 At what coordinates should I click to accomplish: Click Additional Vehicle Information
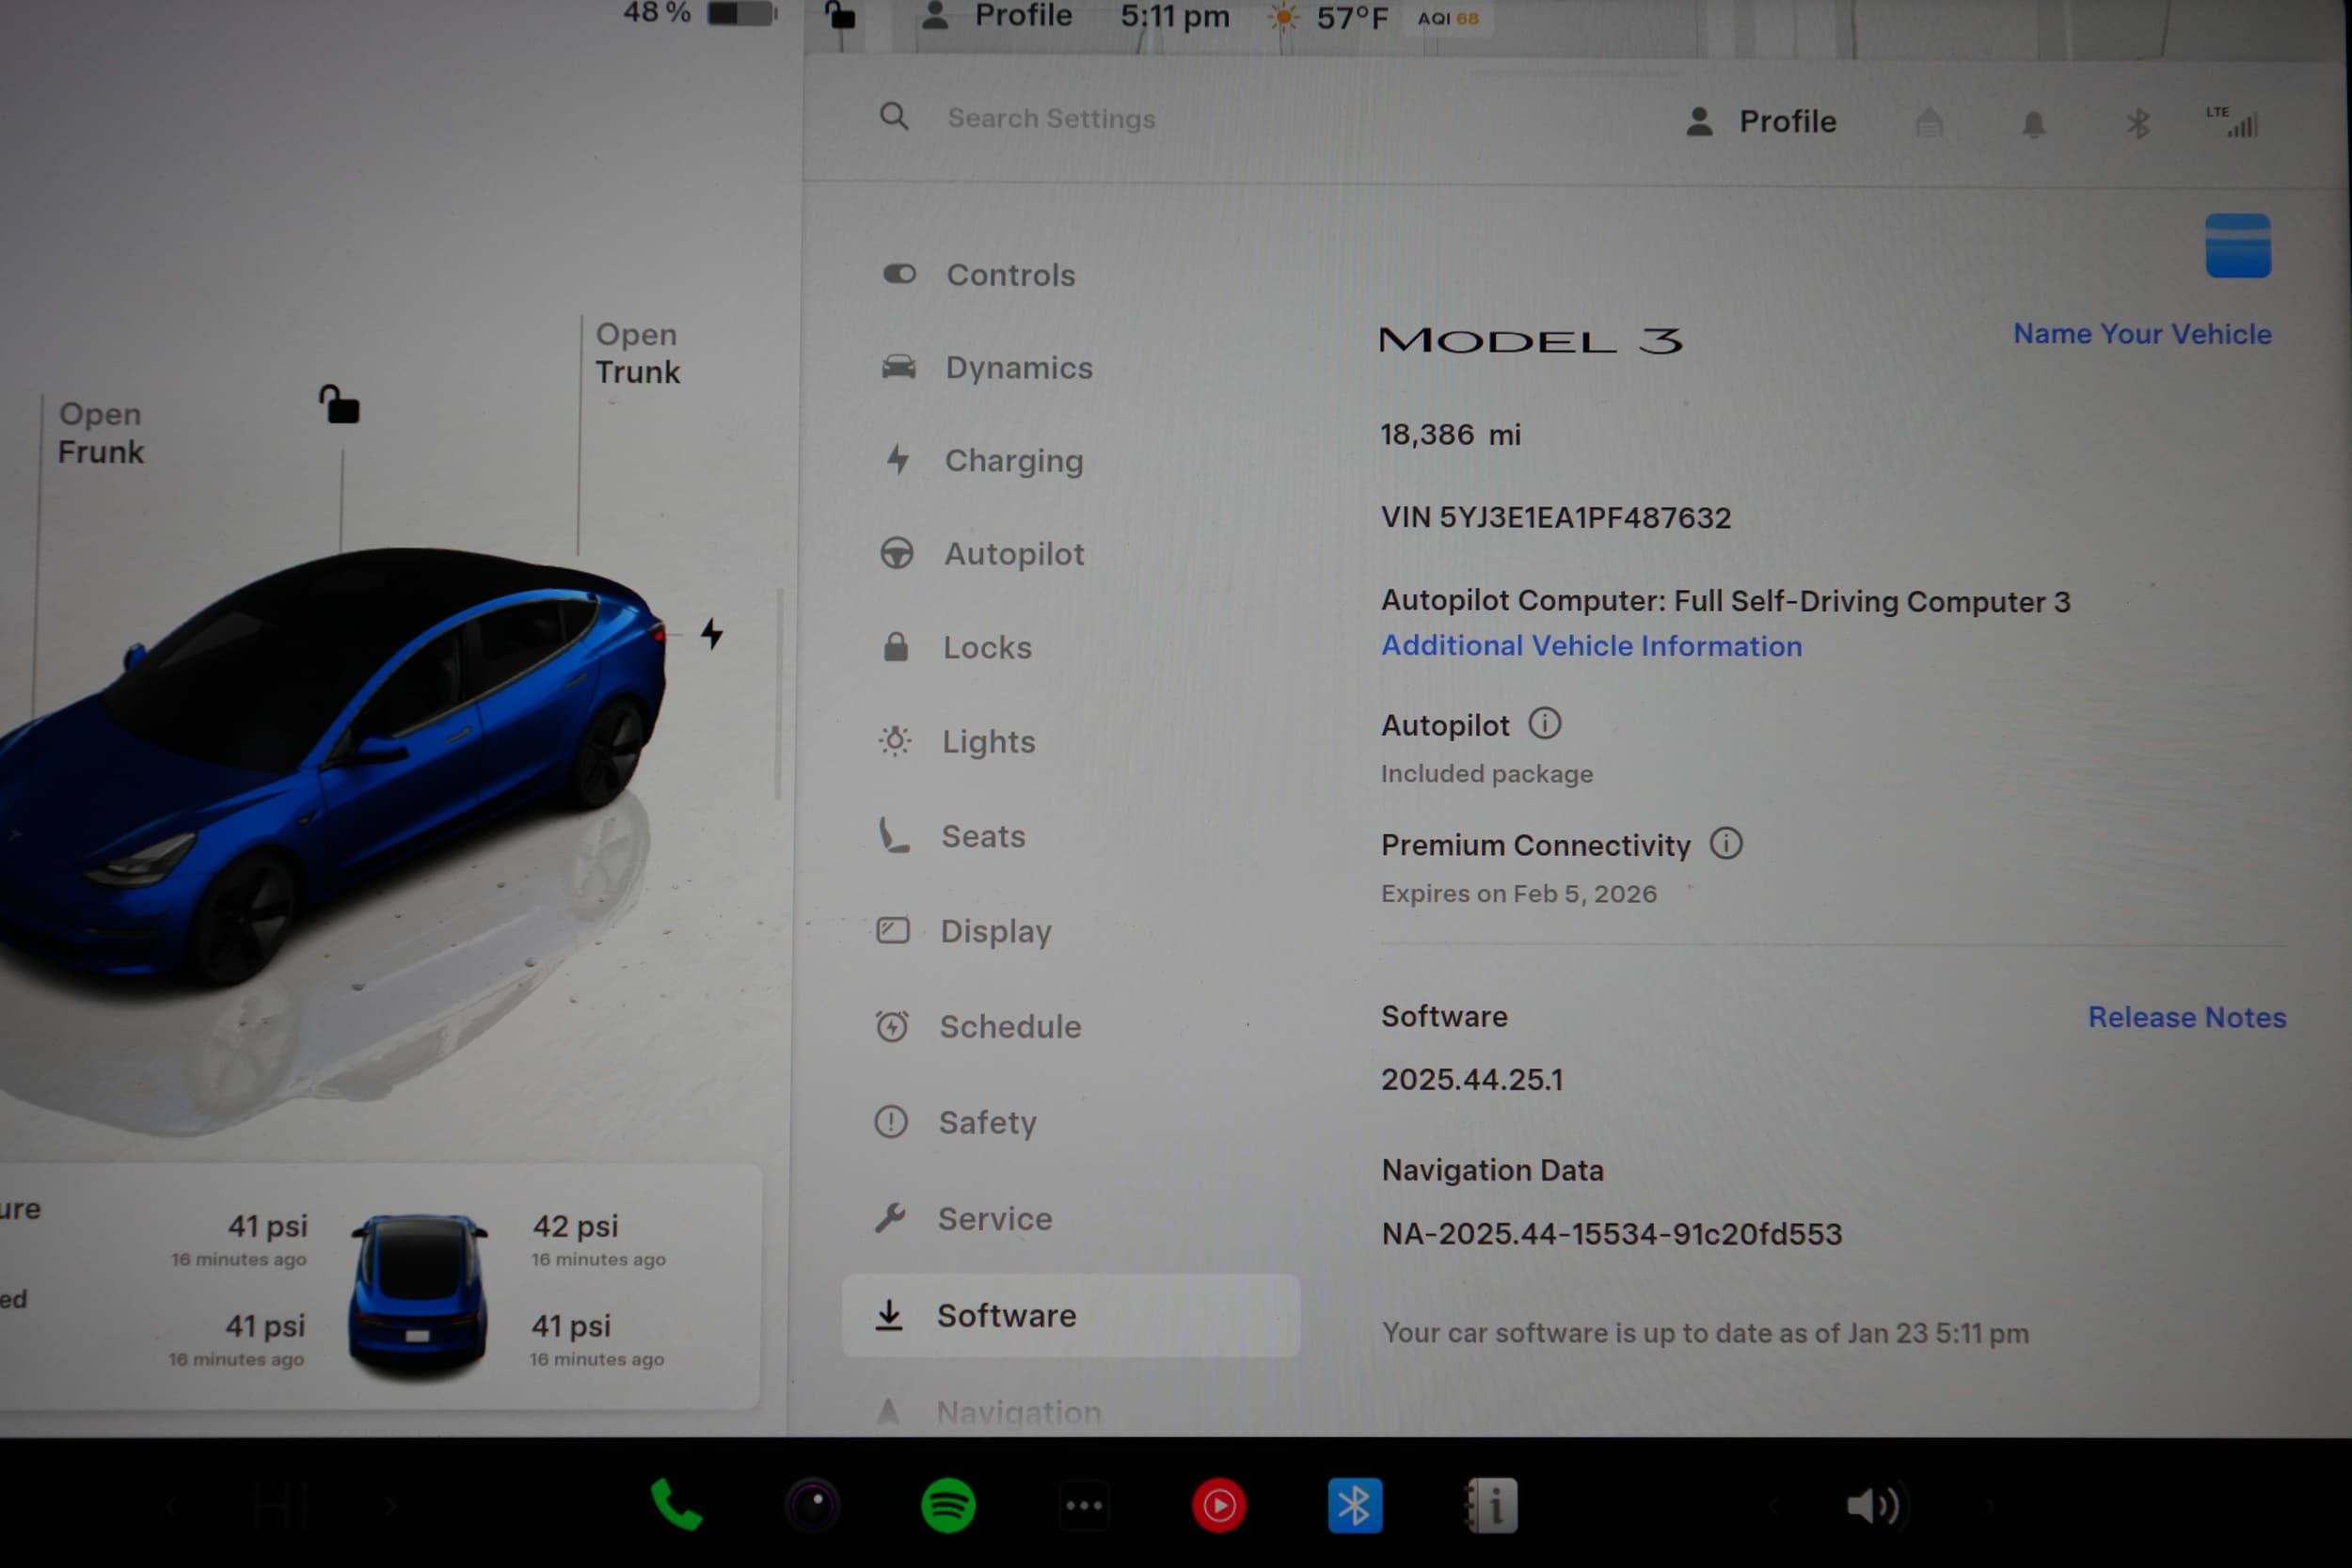click(x=1591, y=645)
